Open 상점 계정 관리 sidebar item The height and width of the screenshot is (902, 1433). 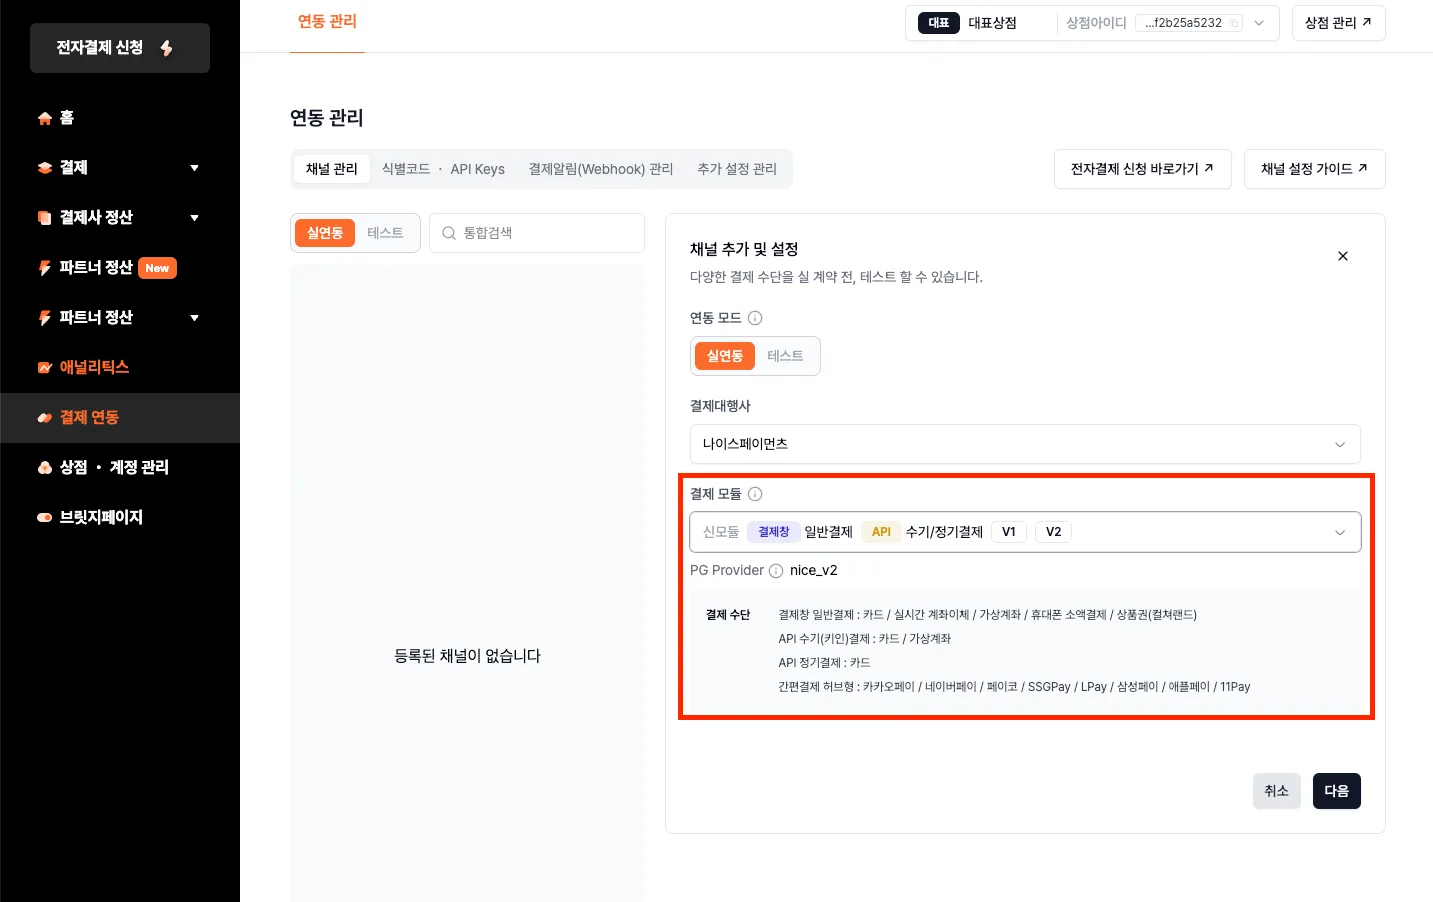pos(113,467)
